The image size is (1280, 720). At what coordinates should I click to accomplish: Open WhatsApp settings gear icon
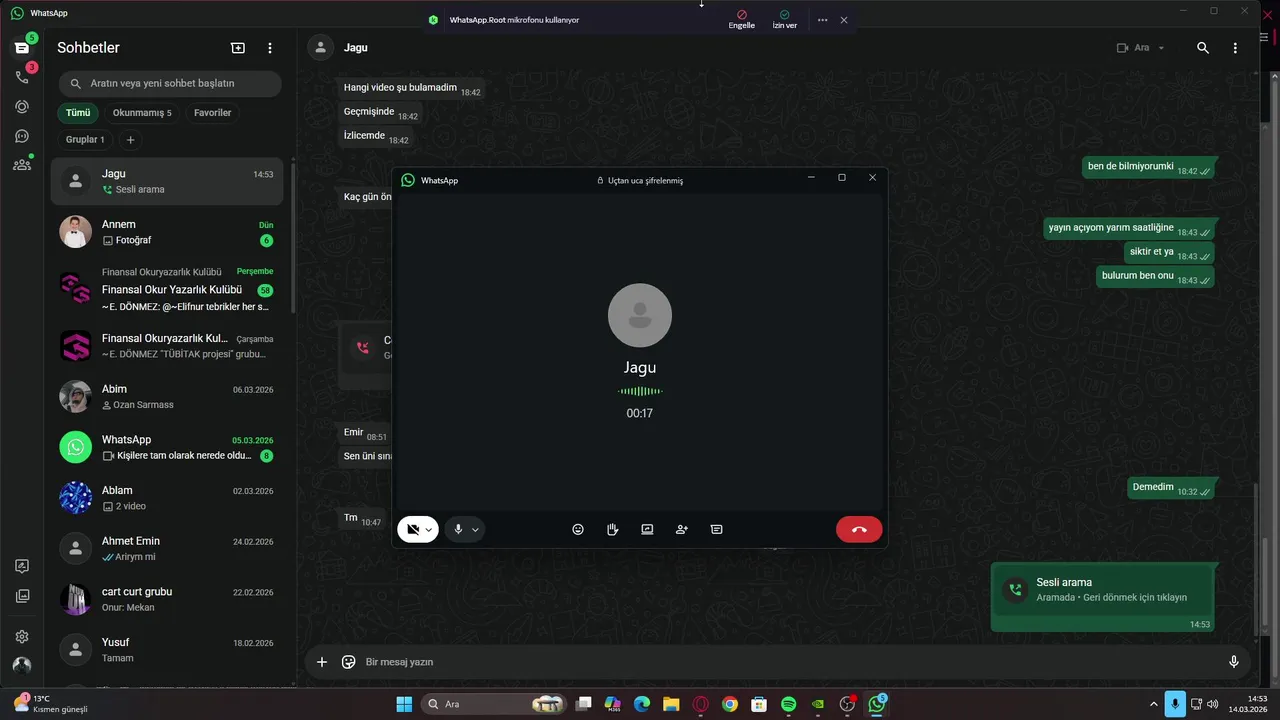22,636
